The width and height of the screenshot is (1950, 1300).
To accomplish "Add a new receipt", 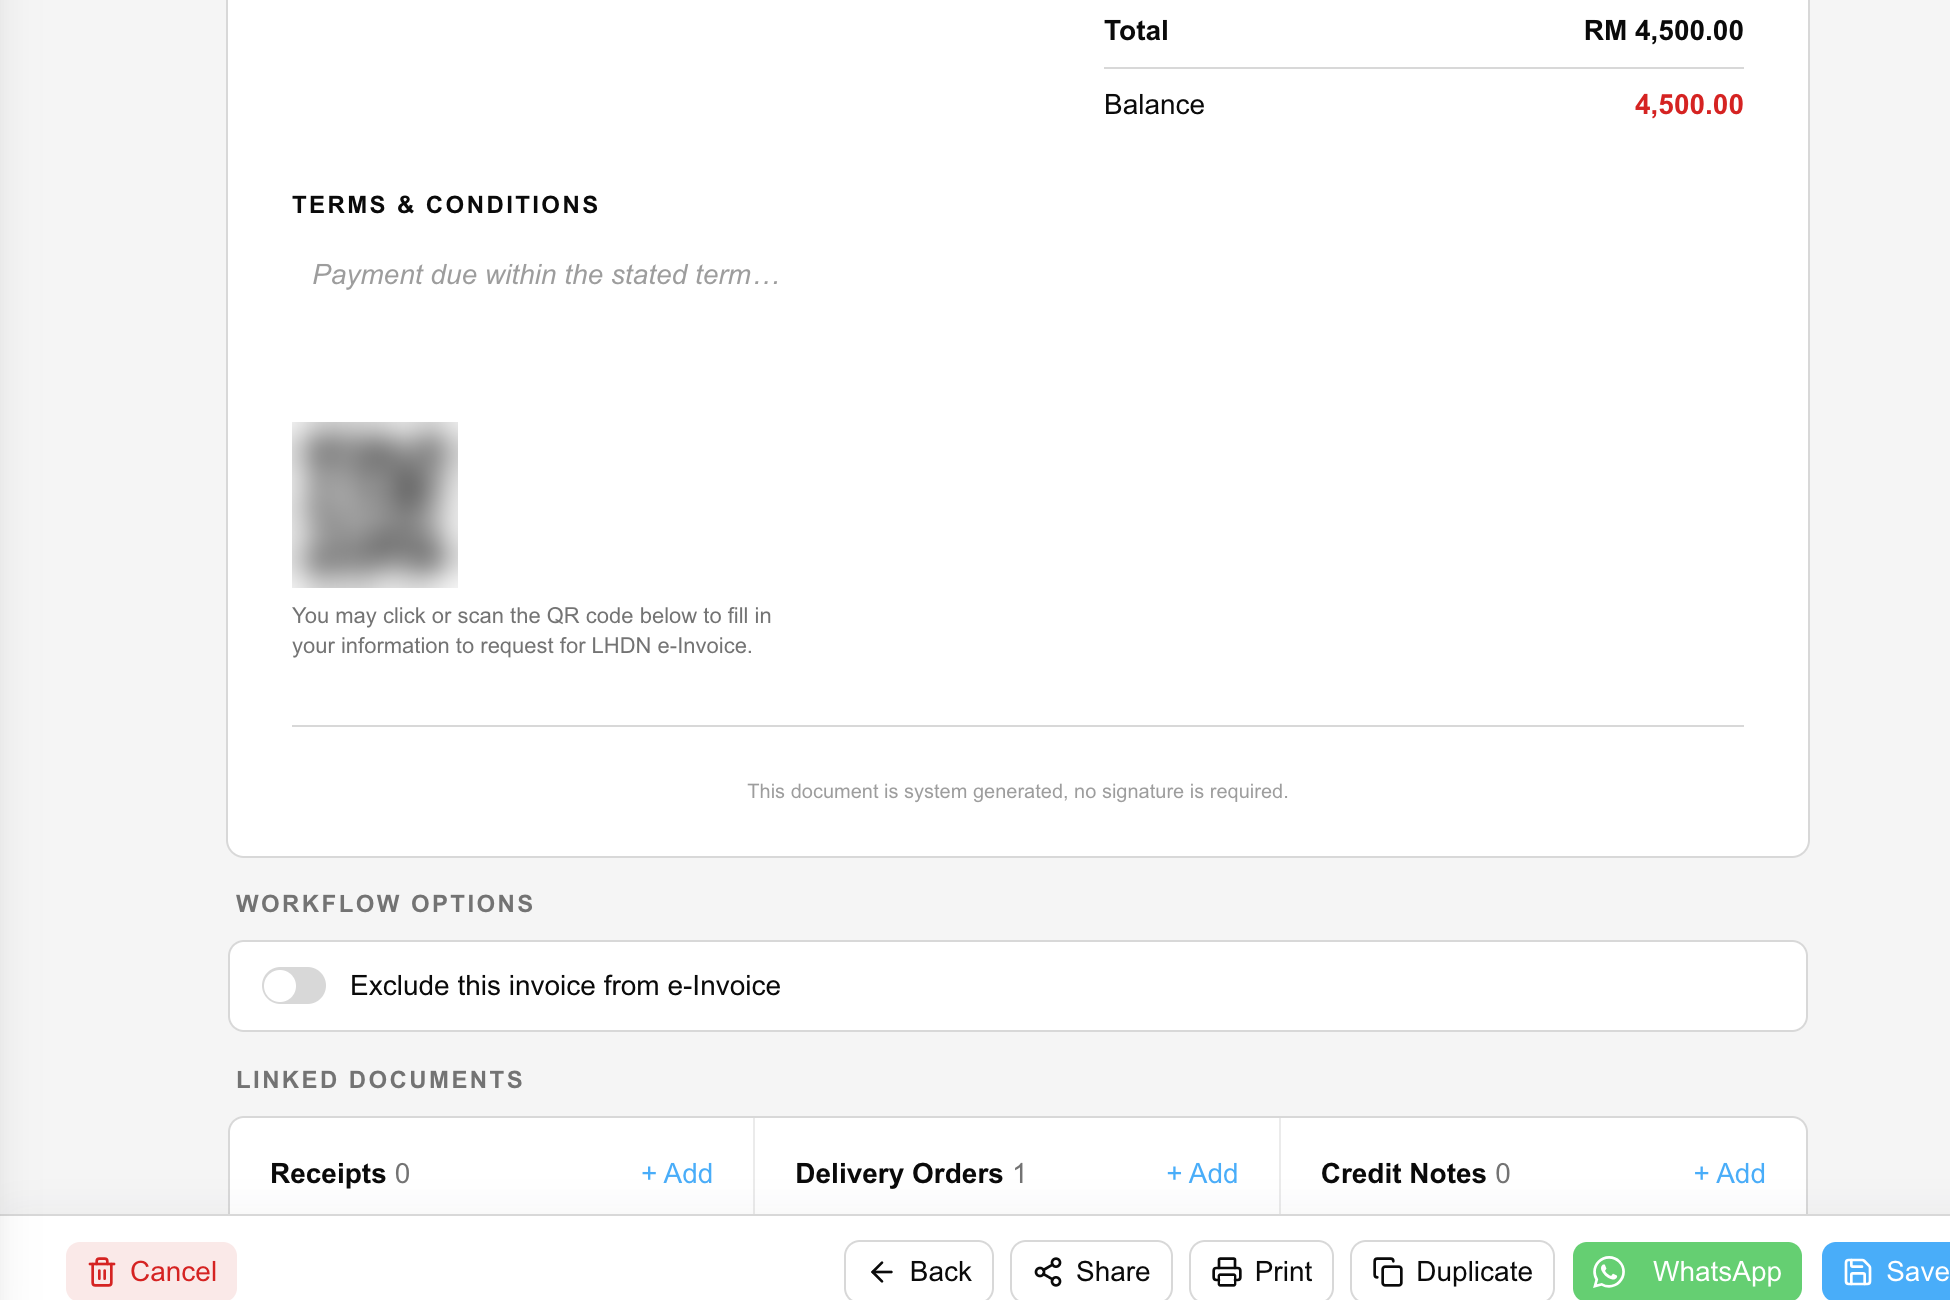I will pyautogui.click(x=677, y=1173).
